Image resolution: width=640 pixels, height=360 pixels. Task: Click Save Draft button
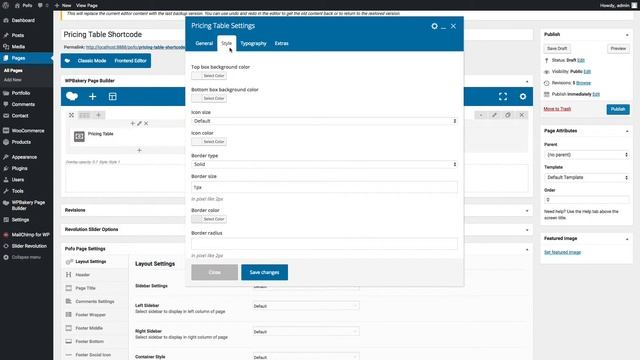(557, 48)
